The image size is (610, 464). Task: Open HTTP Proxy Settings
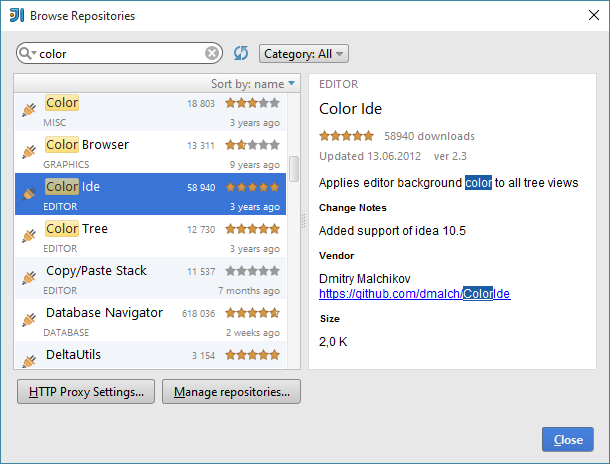pos(86,392)
